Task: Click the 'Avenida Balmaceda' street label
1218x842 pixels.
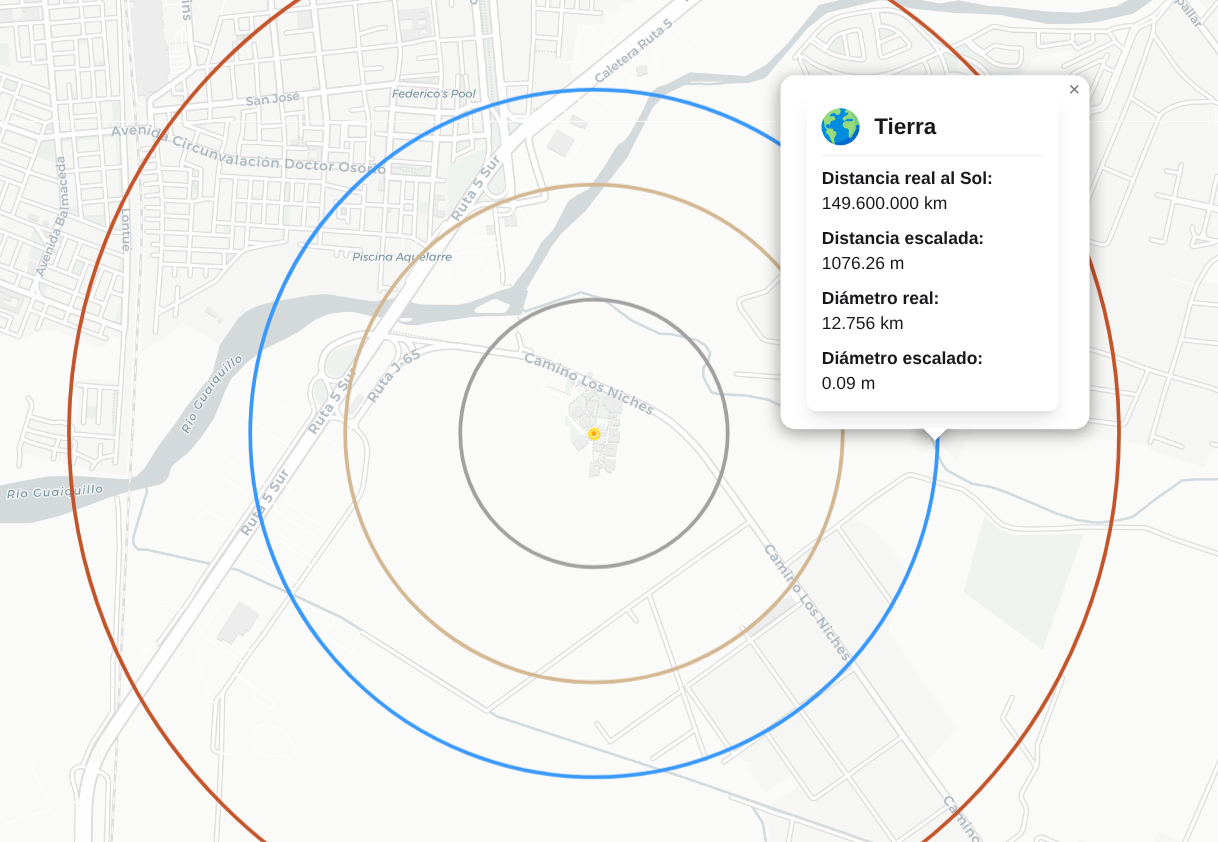Action: pos(50,216)
